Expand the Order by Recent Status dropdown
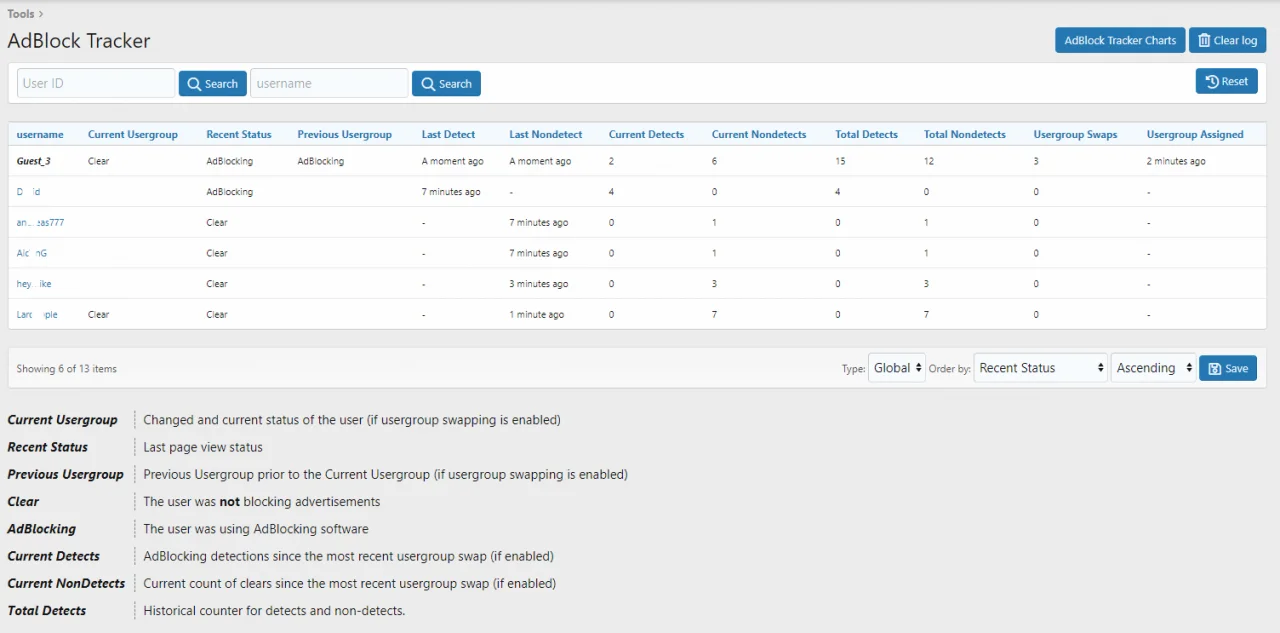 [x=1040, y=368]
